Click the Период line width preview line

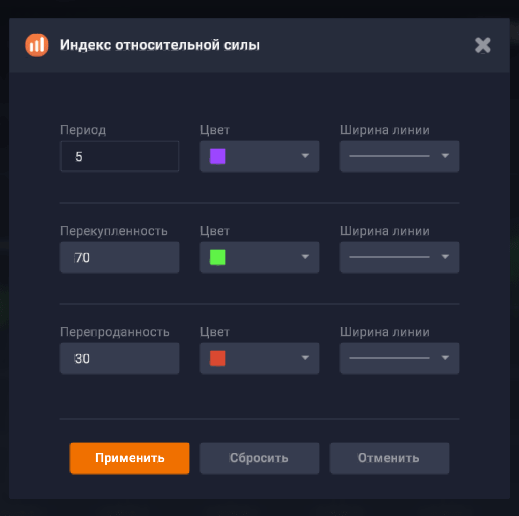pos(389,156)
